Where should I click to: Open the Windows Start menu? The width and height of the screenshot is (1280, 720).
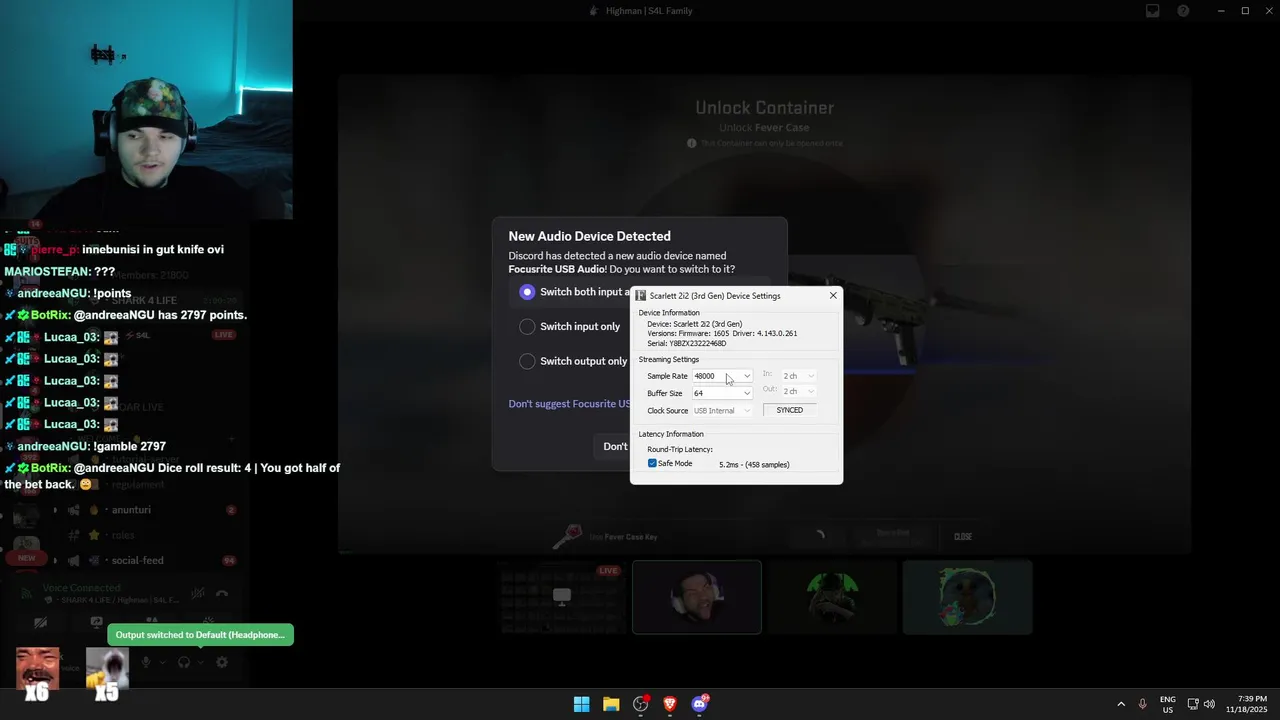(581, 704)
